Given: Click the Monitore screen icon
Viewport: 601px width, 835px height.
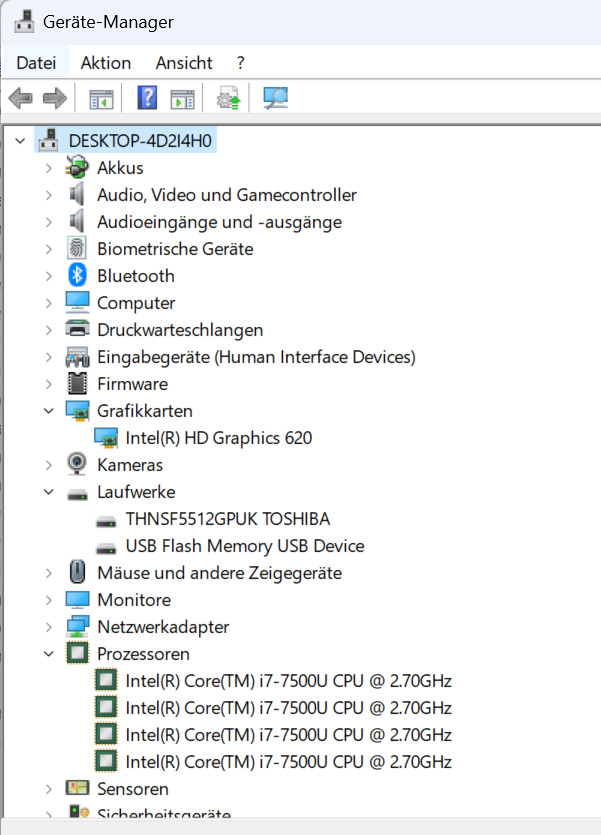Looking at the screenshot, I should click(77, 600).
